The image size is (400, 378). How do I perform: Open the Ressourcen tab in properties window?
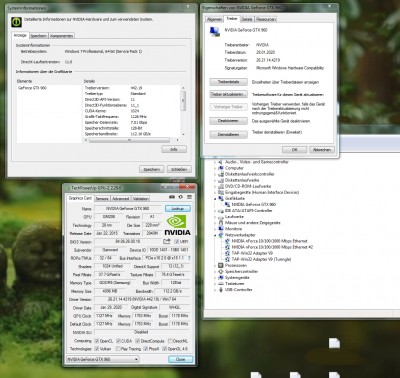coord(266,19)
